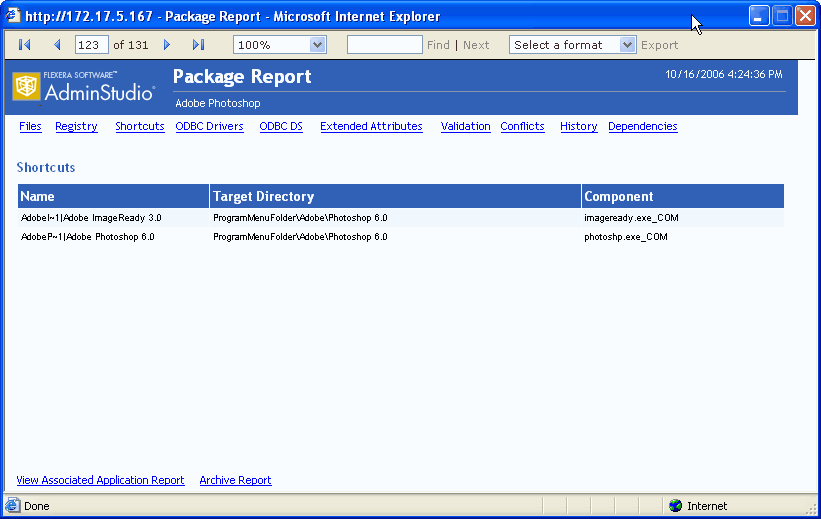Click the current page number field
The height and width of the screenshot is (519, 821).
(x=92, y=45)
